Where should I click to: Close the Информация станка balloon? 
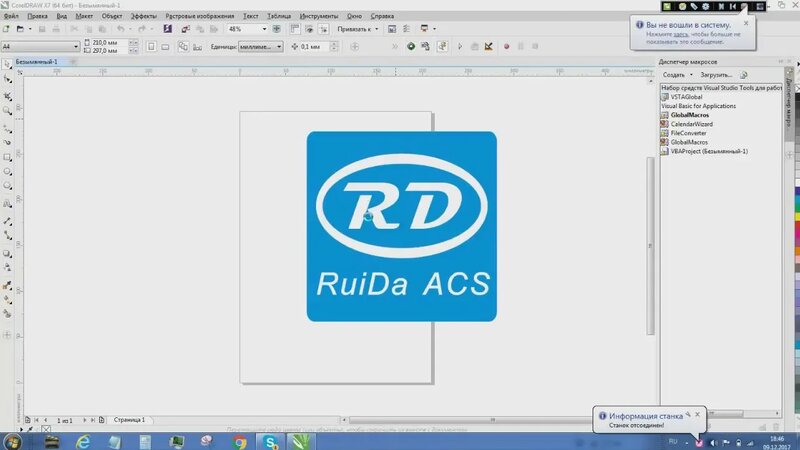coord(697,415)
